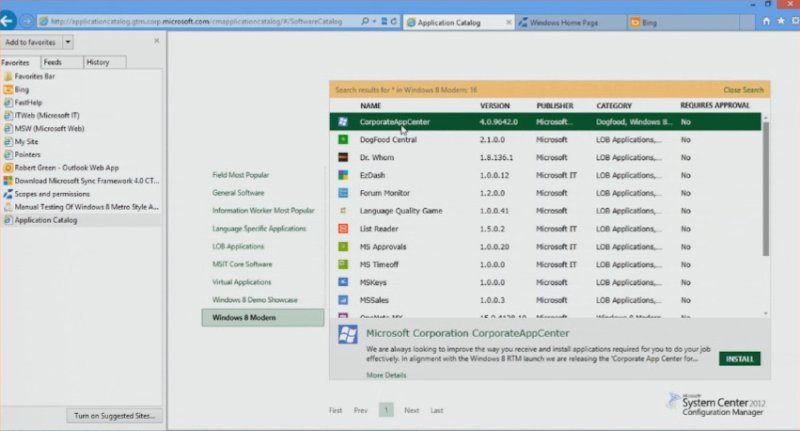The image size is (800, 431).
Task: Go to the Last results page
Action: click(437, 410)
